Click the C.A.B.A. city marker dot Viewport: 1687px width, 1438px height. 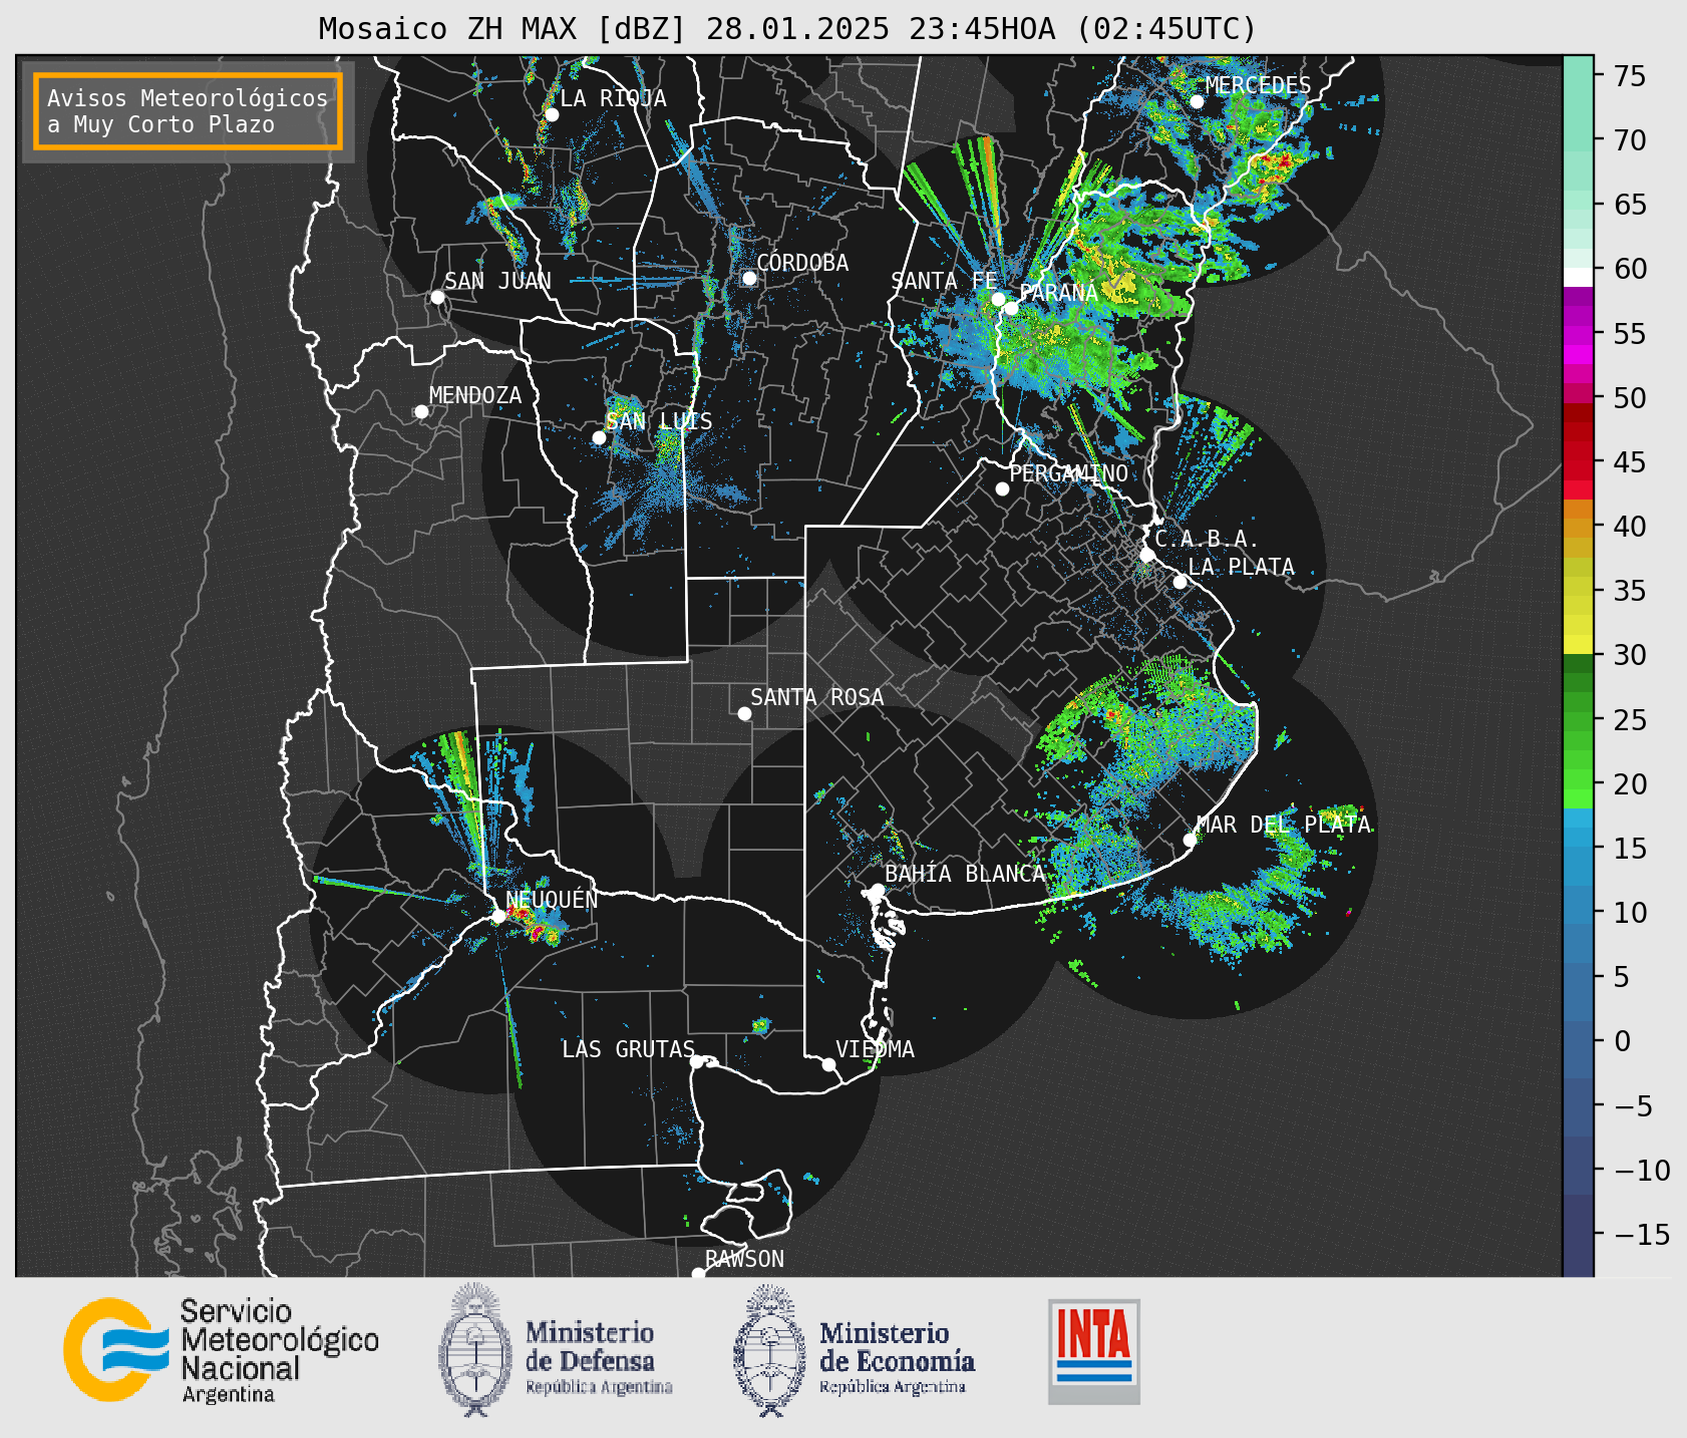(x=1147, y=554)
